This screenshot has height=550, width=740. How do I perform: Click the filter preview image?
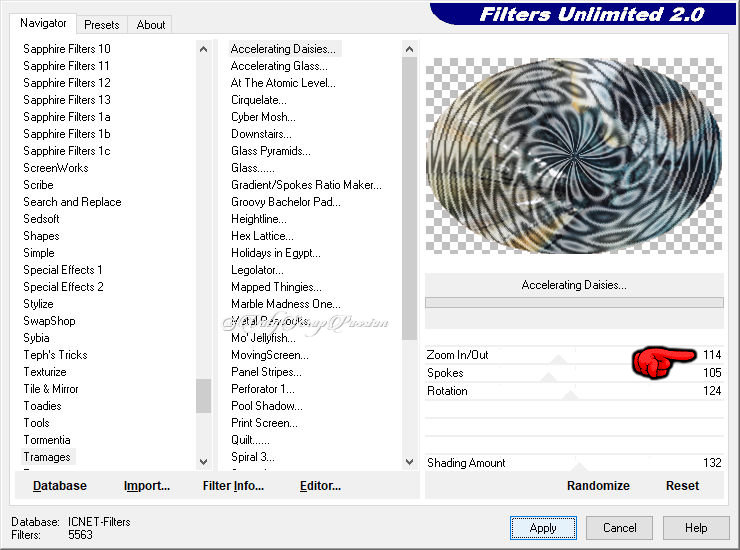click(573, 155)
